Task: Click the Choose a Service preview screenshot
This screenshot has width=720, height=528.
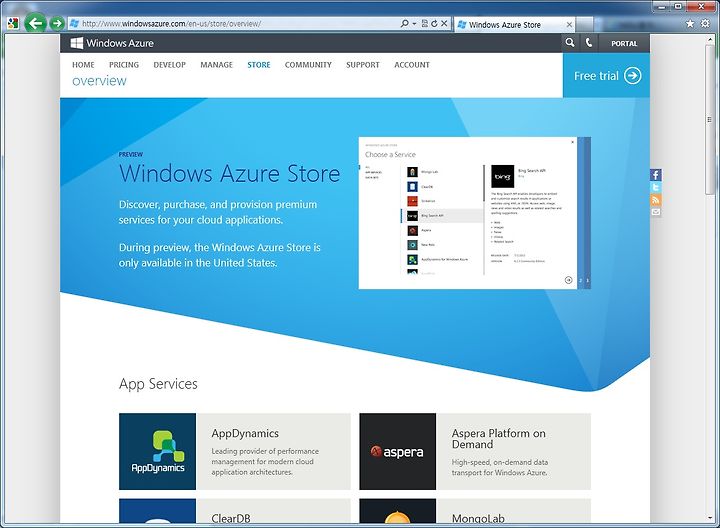Action: click(x=474, y=213)
